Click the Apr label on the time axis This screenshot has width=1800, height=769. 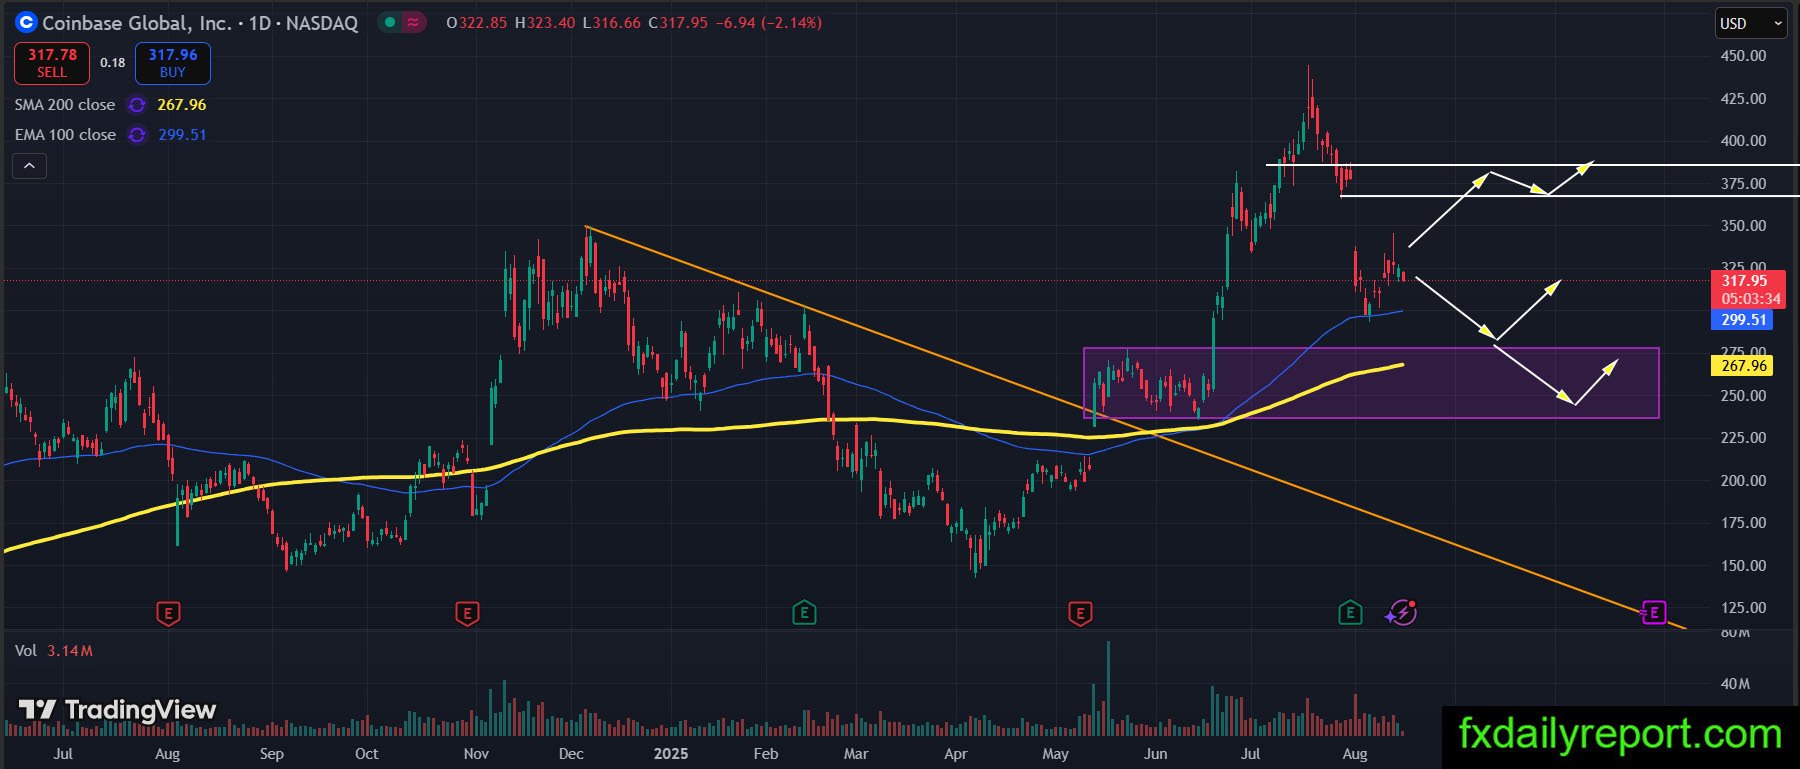tap(956, 754)
